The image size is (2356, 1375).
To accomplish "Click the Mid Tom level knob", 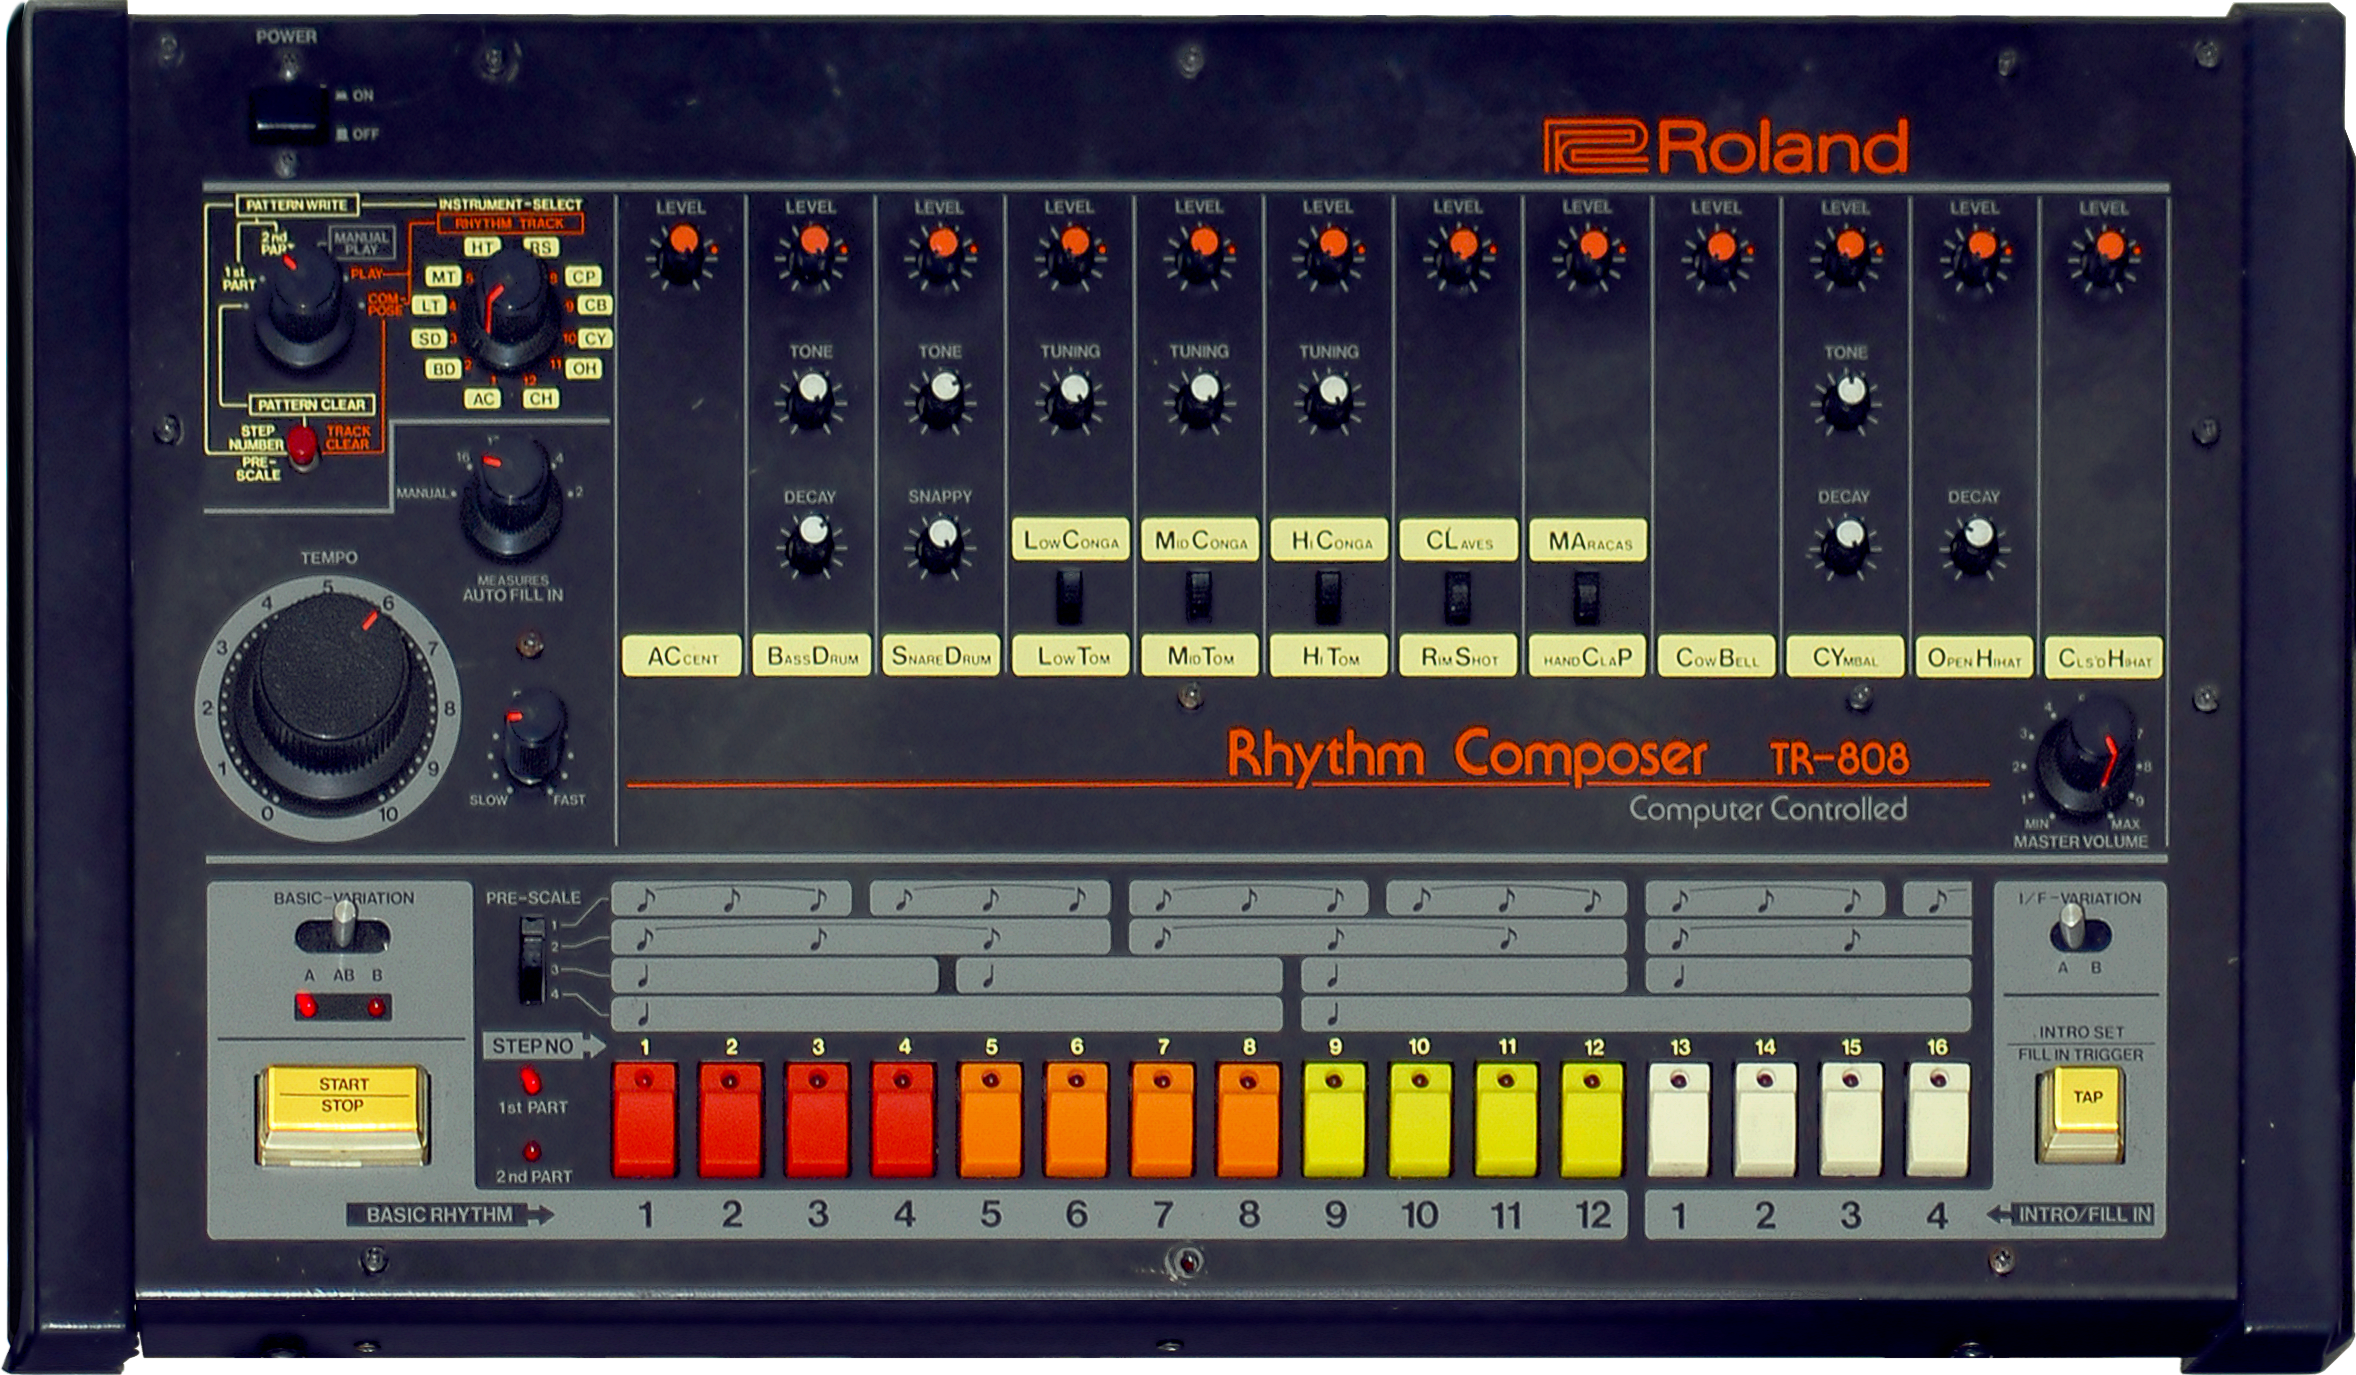I will [1200, 255].
